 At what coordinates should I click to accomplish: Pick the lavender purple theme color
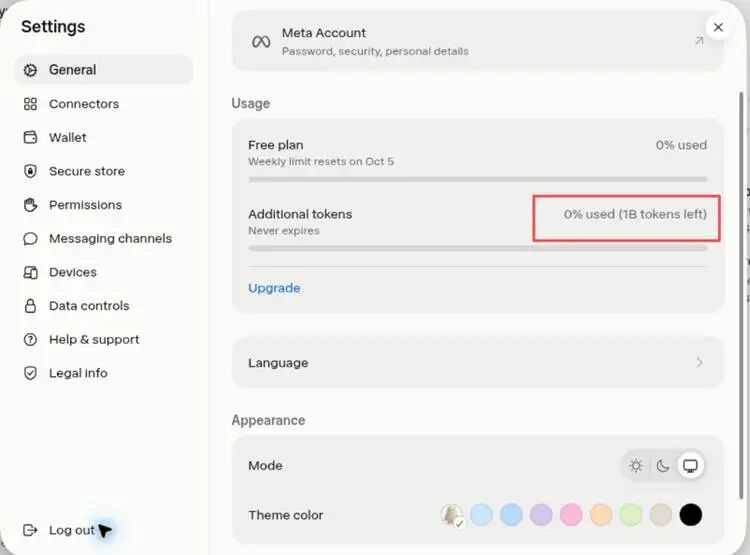pyautogui.click(x=541, y=515)
